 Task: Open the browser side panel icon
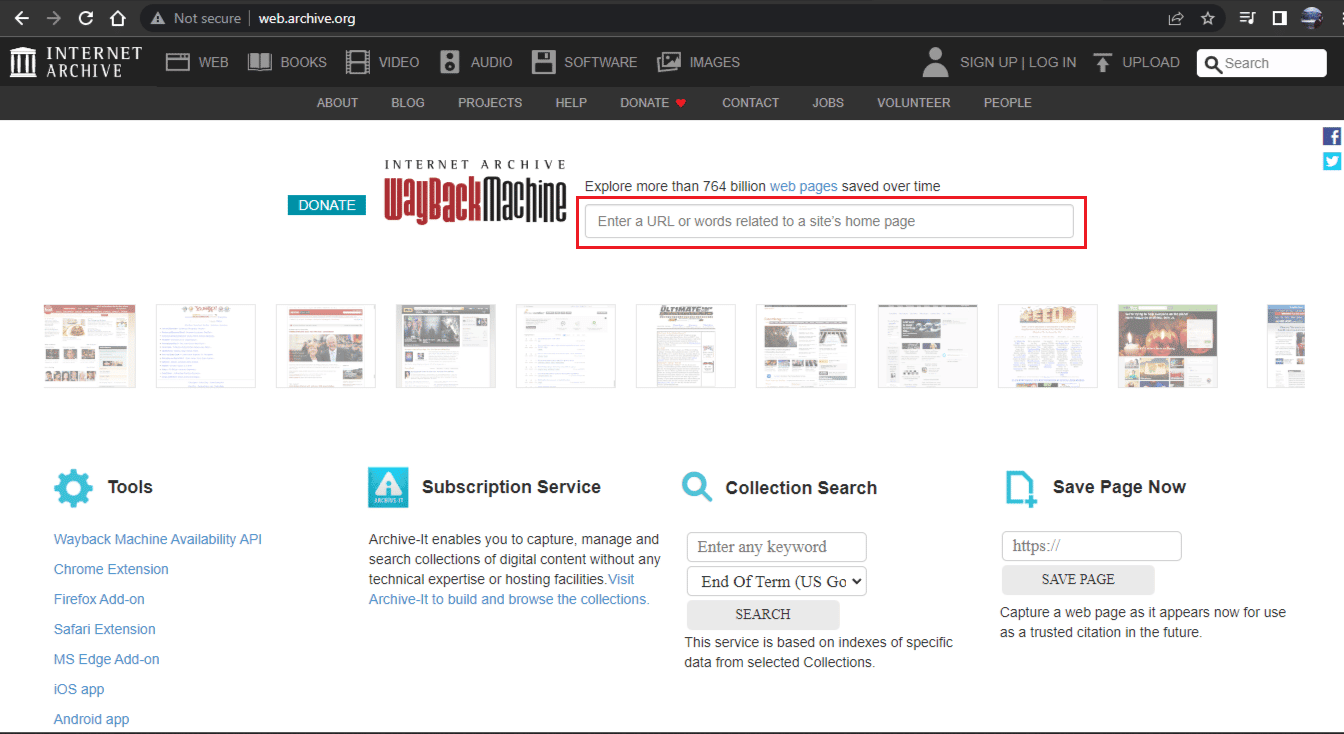click(1279, 18)
